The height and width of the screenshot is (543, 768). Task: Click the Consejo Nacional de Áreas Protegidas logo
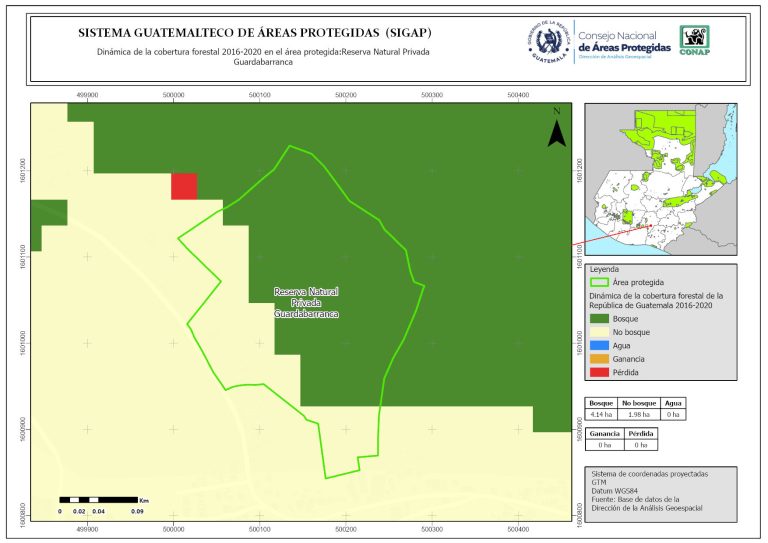(624, 44)
